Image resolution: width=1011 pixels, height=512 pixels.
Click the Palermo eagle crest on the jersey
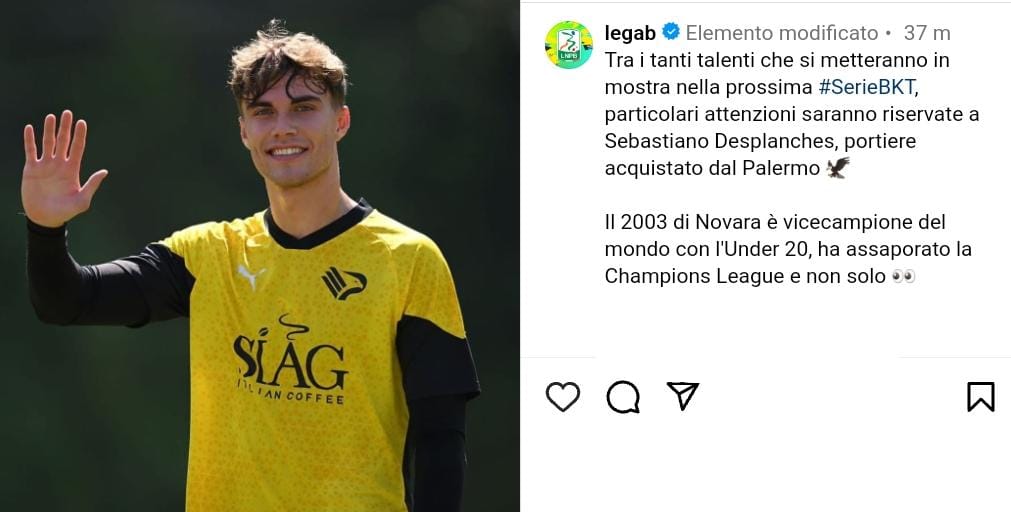click(344, 283)
